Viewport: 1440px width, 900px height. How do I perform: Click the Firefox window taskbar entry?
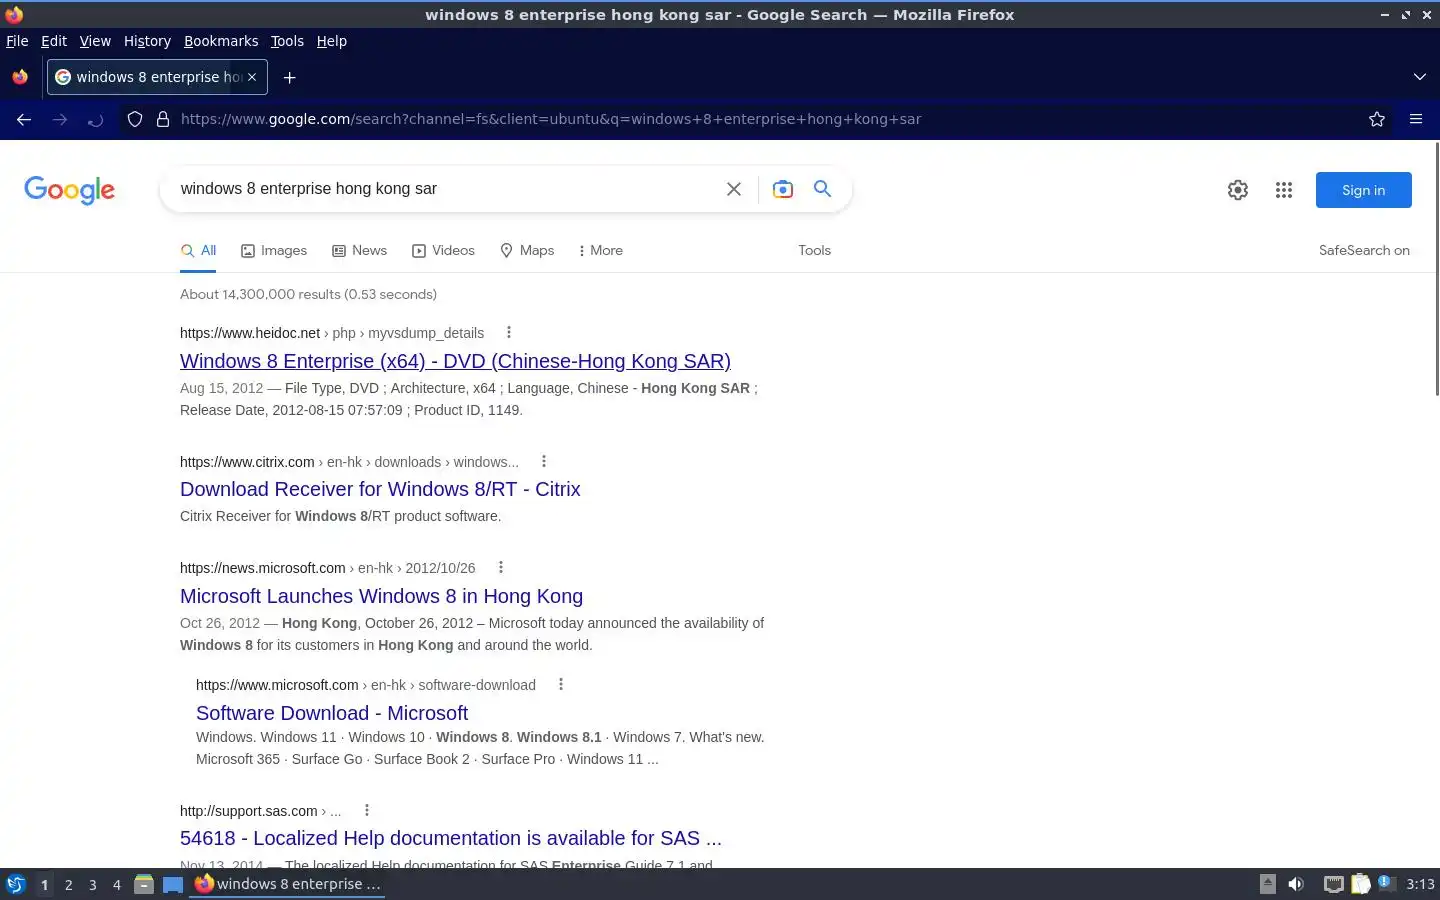pyautogui.click(x=288, y=884)
